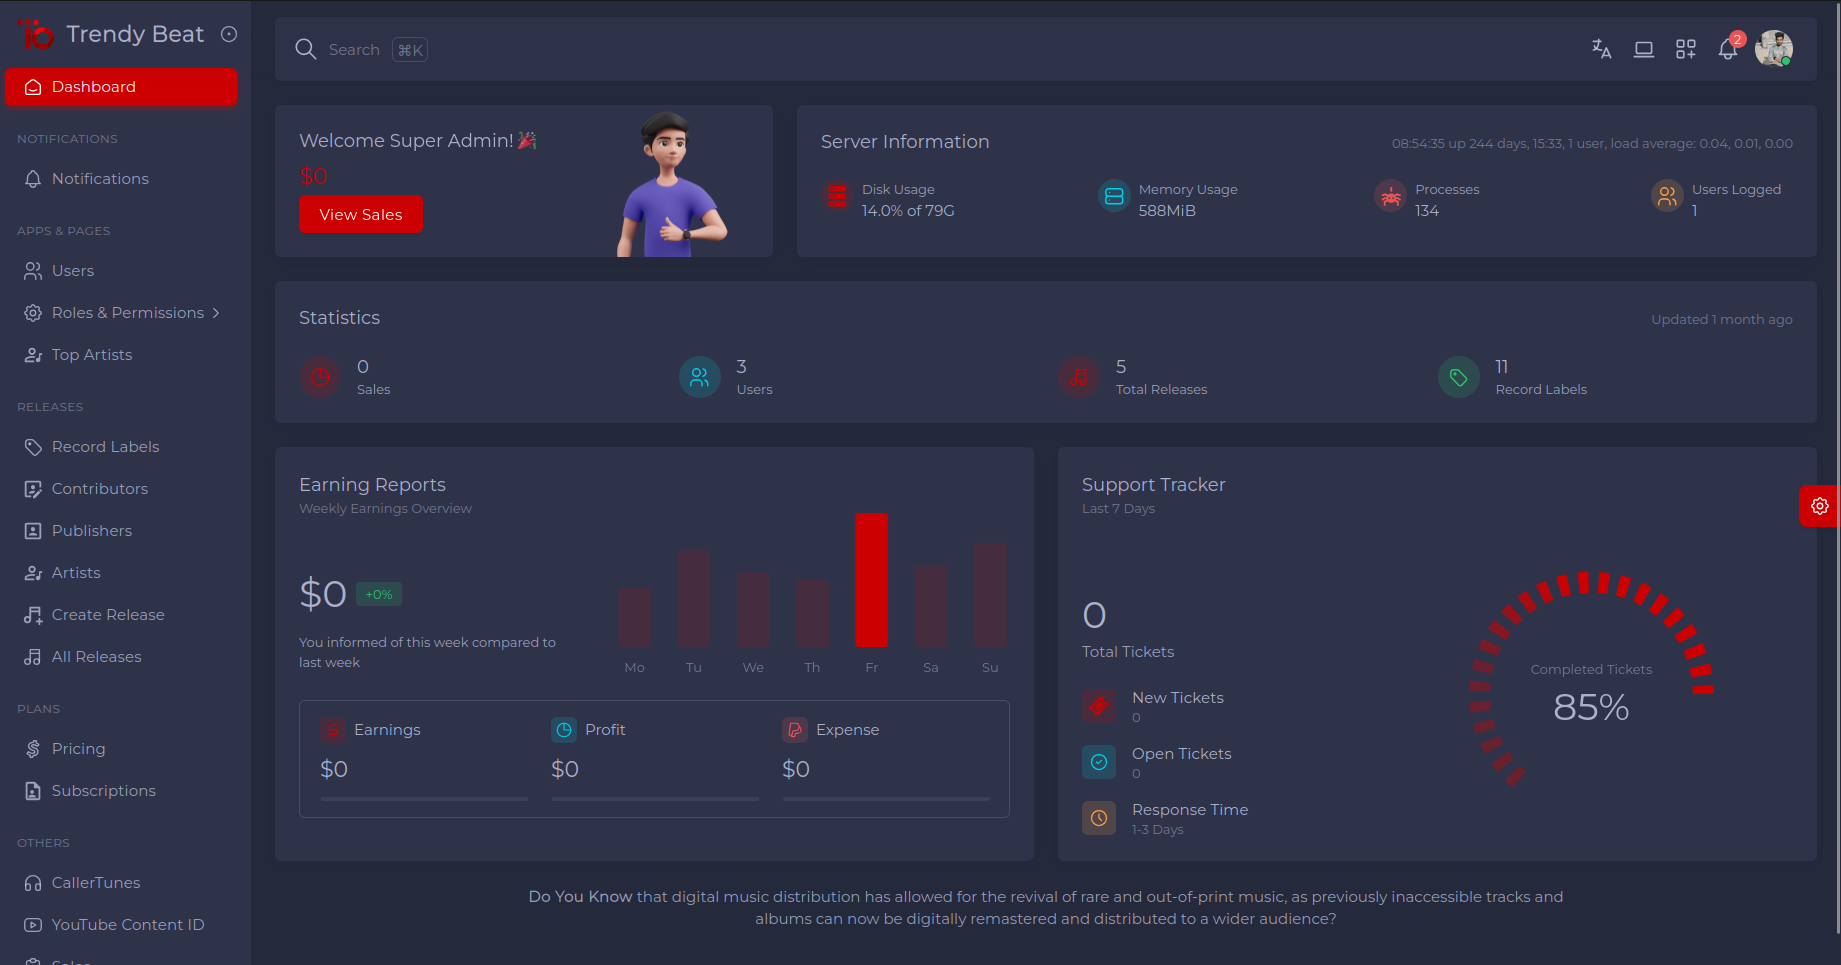Toggle the sidebar pin radio icon
Screen dimensions: 1841x965
coord(229,34)
